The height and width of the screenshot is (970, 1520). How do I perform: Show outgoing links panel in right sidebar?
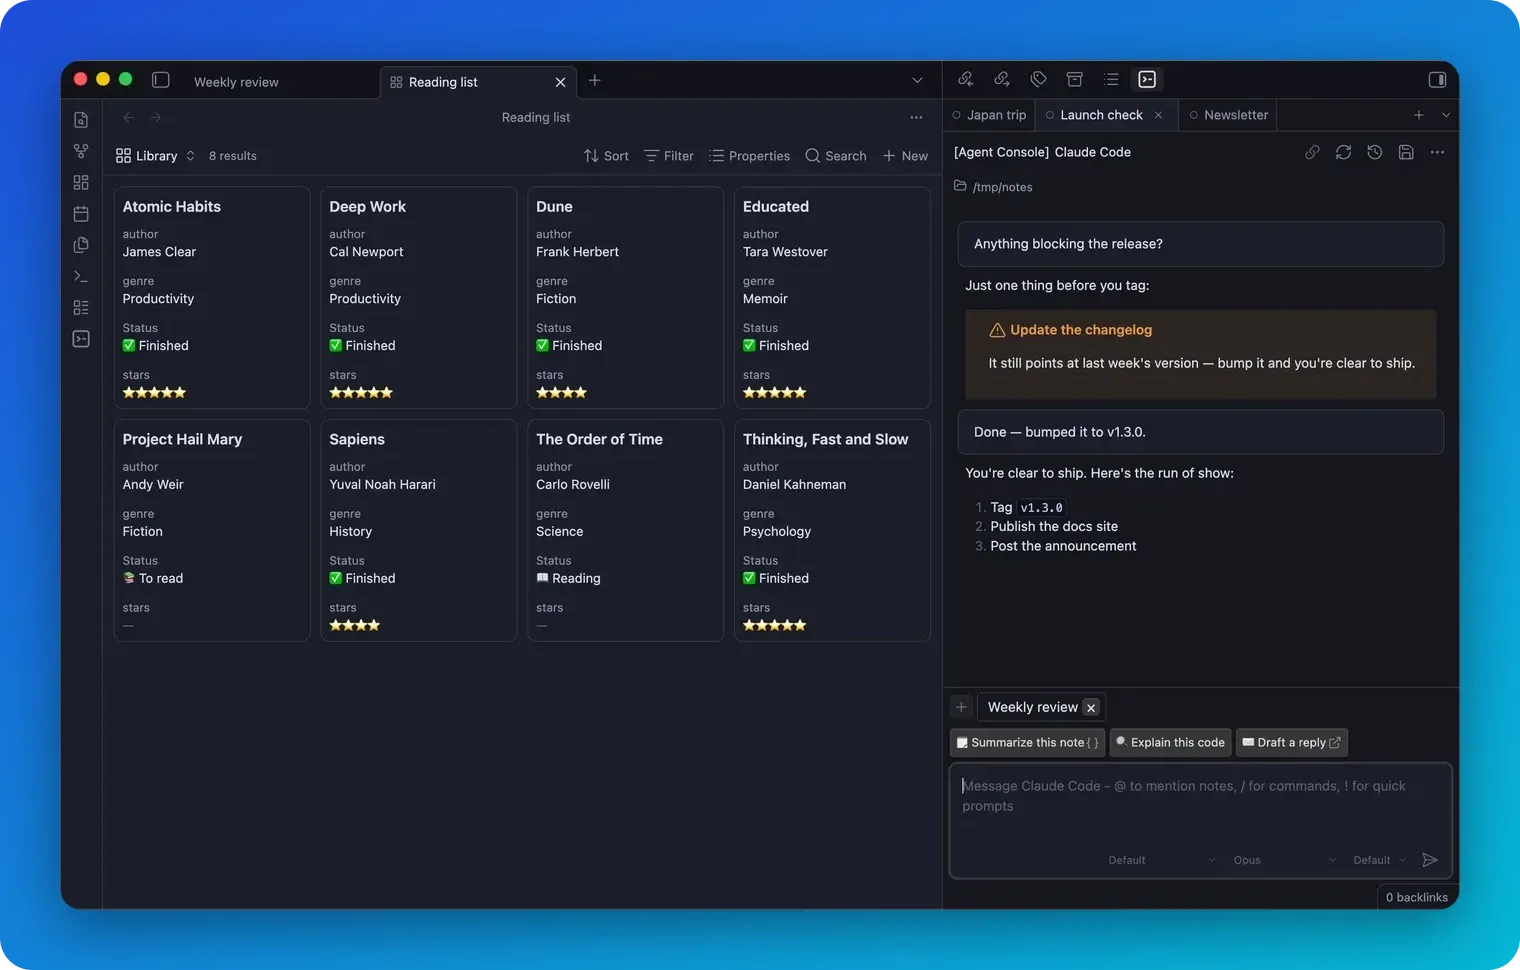click(1001, 79)
